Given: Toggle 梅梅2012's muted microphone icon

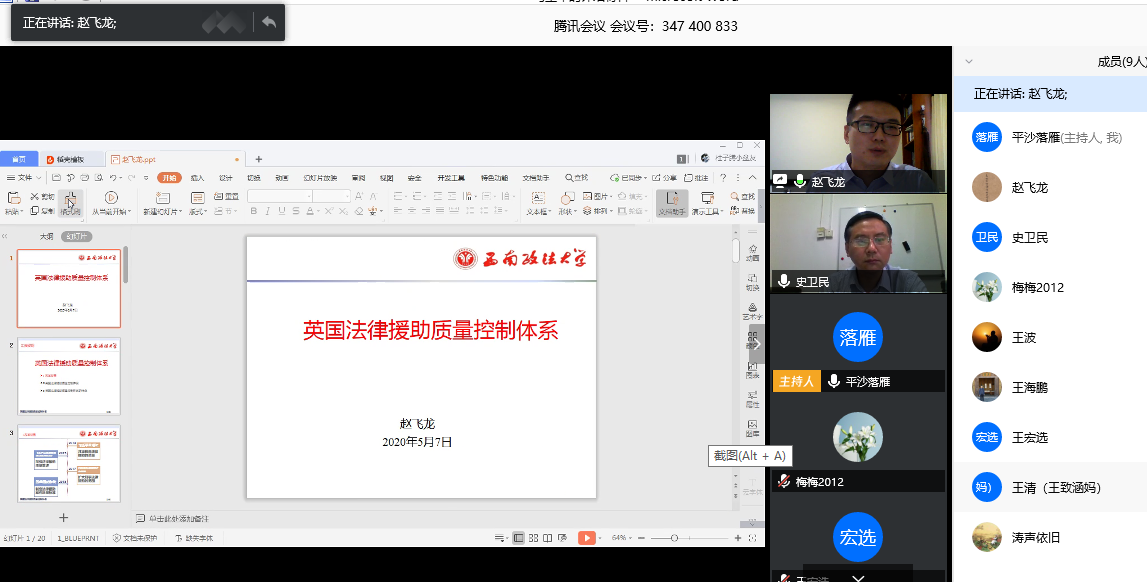Looking at the screenshot, I should 784,481.
